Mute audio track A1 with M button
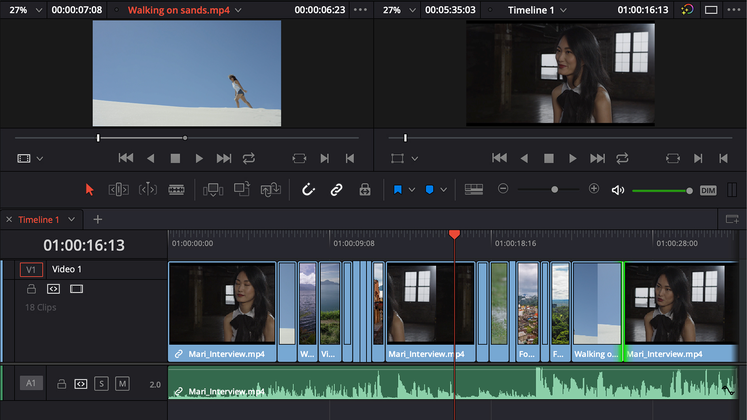747x420 pixels. pos(122,383)
